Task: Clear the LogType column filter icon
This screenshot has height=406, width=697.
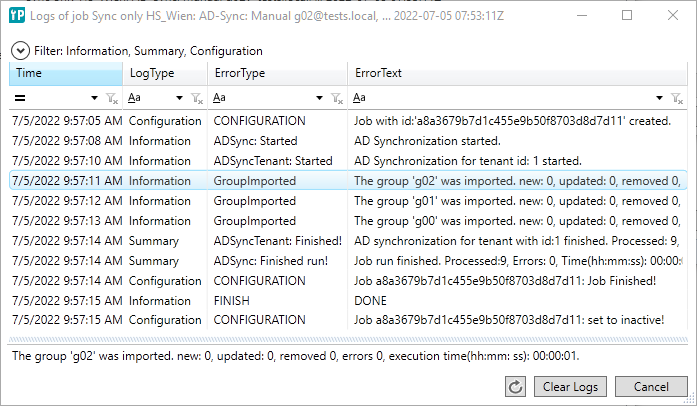Action: [197, 98]
